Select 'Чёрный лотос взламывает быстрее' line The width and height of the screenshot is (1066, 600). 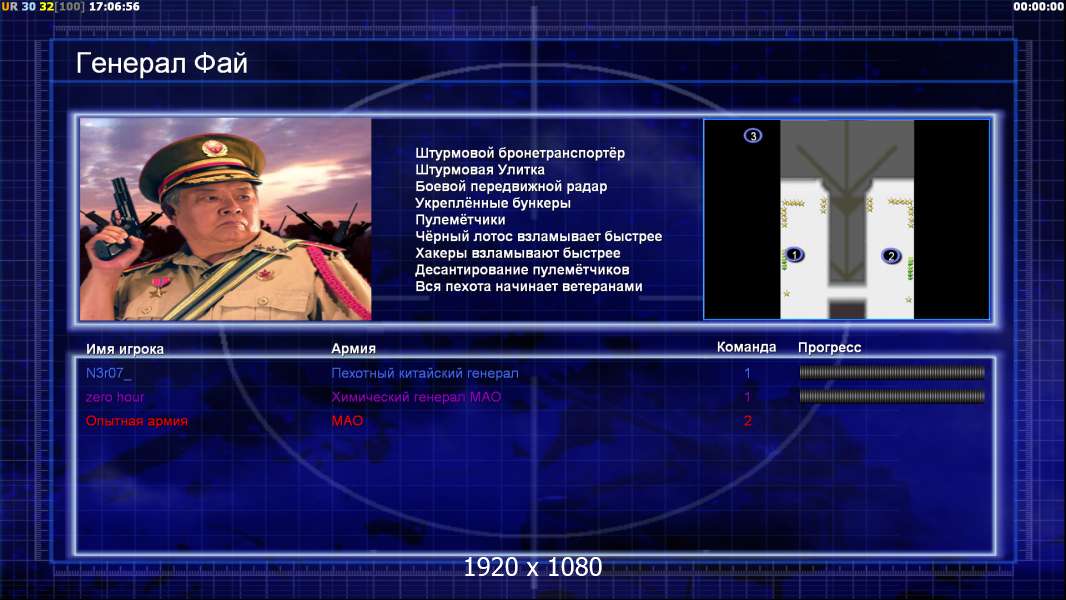click(538, 236)
